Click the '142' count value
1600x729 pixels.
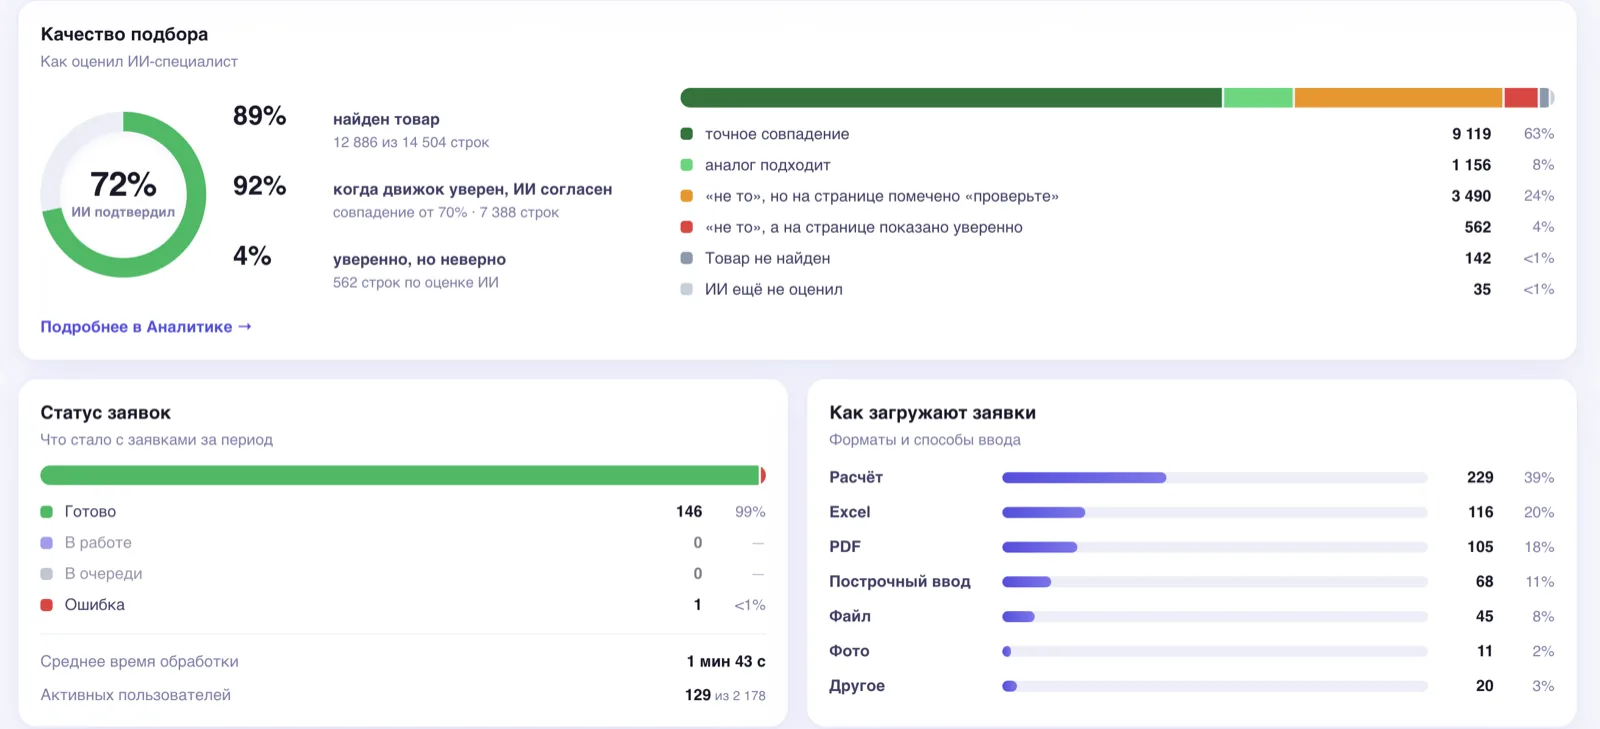[x=1478, y=258]
